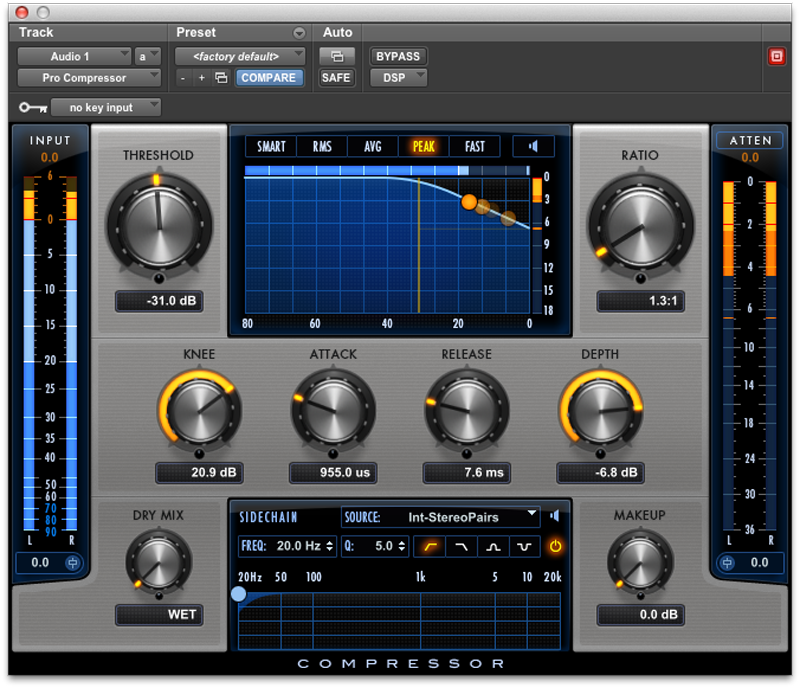Open the no key input dropdown
800x688 pixels.
(106, 107)
